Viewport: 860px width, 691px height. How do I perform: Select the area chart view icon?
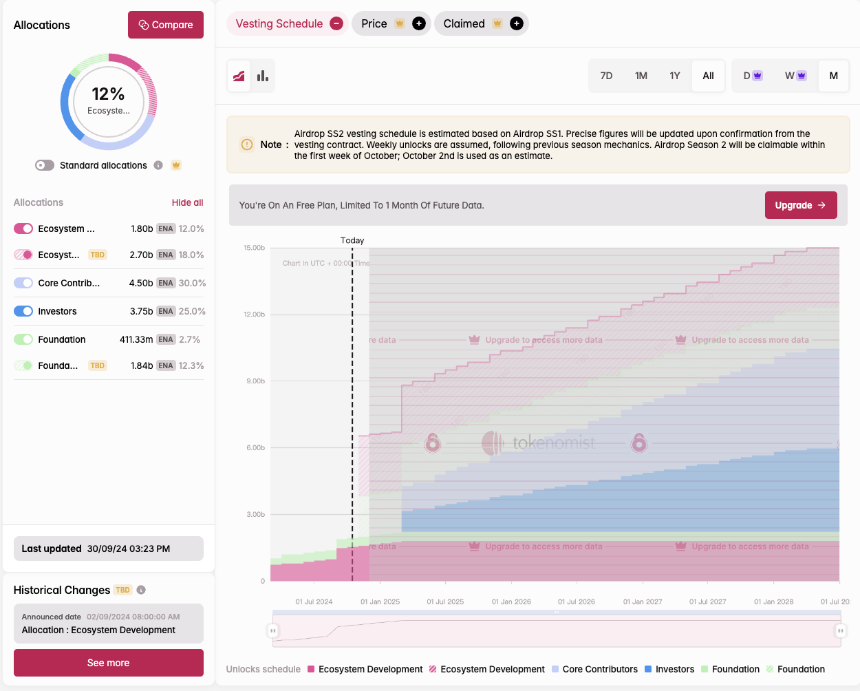click(x=239, y=76)
